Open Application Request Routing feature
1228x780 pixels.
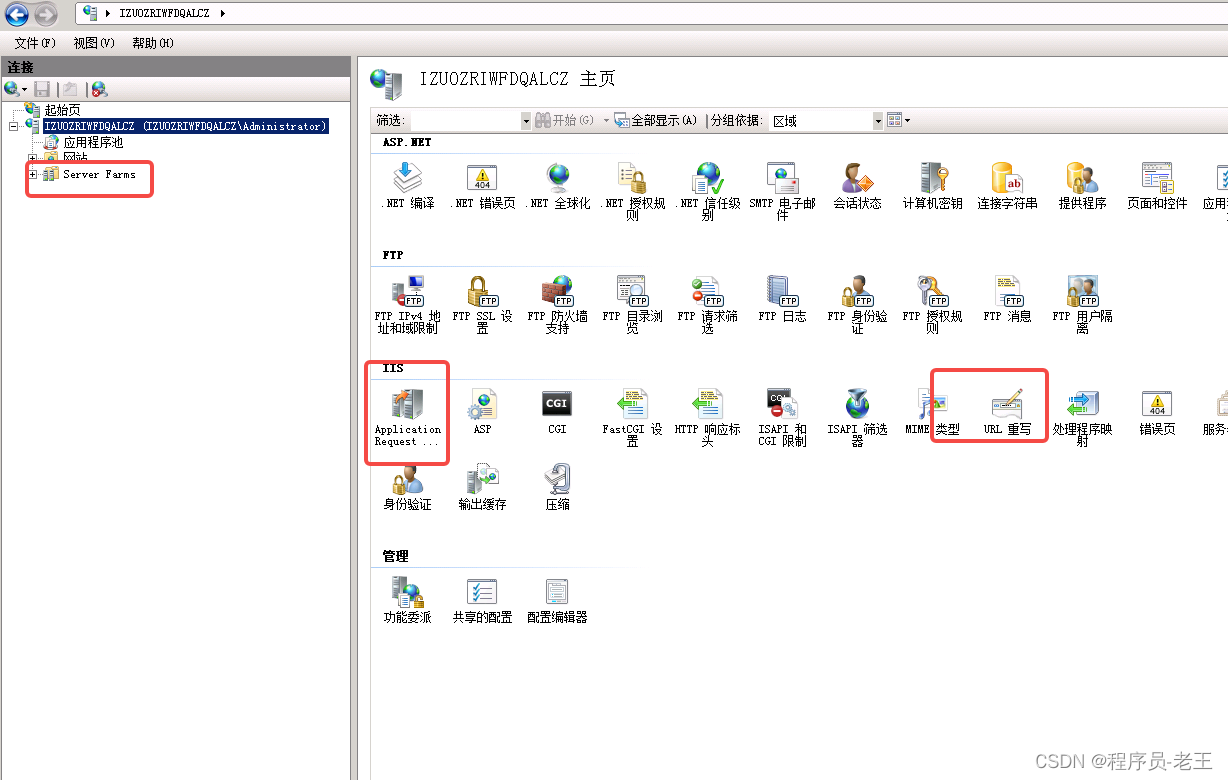(407, 417)
